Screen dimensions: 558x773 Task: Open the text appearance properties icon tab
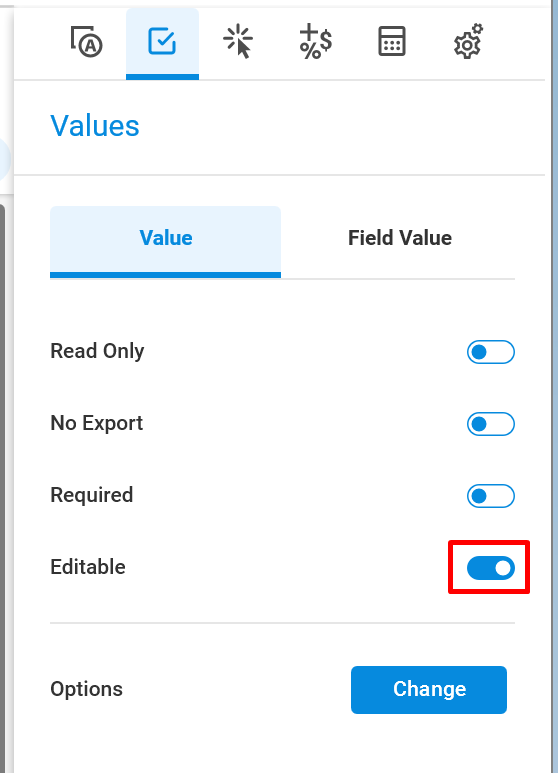tap(86, 42)
